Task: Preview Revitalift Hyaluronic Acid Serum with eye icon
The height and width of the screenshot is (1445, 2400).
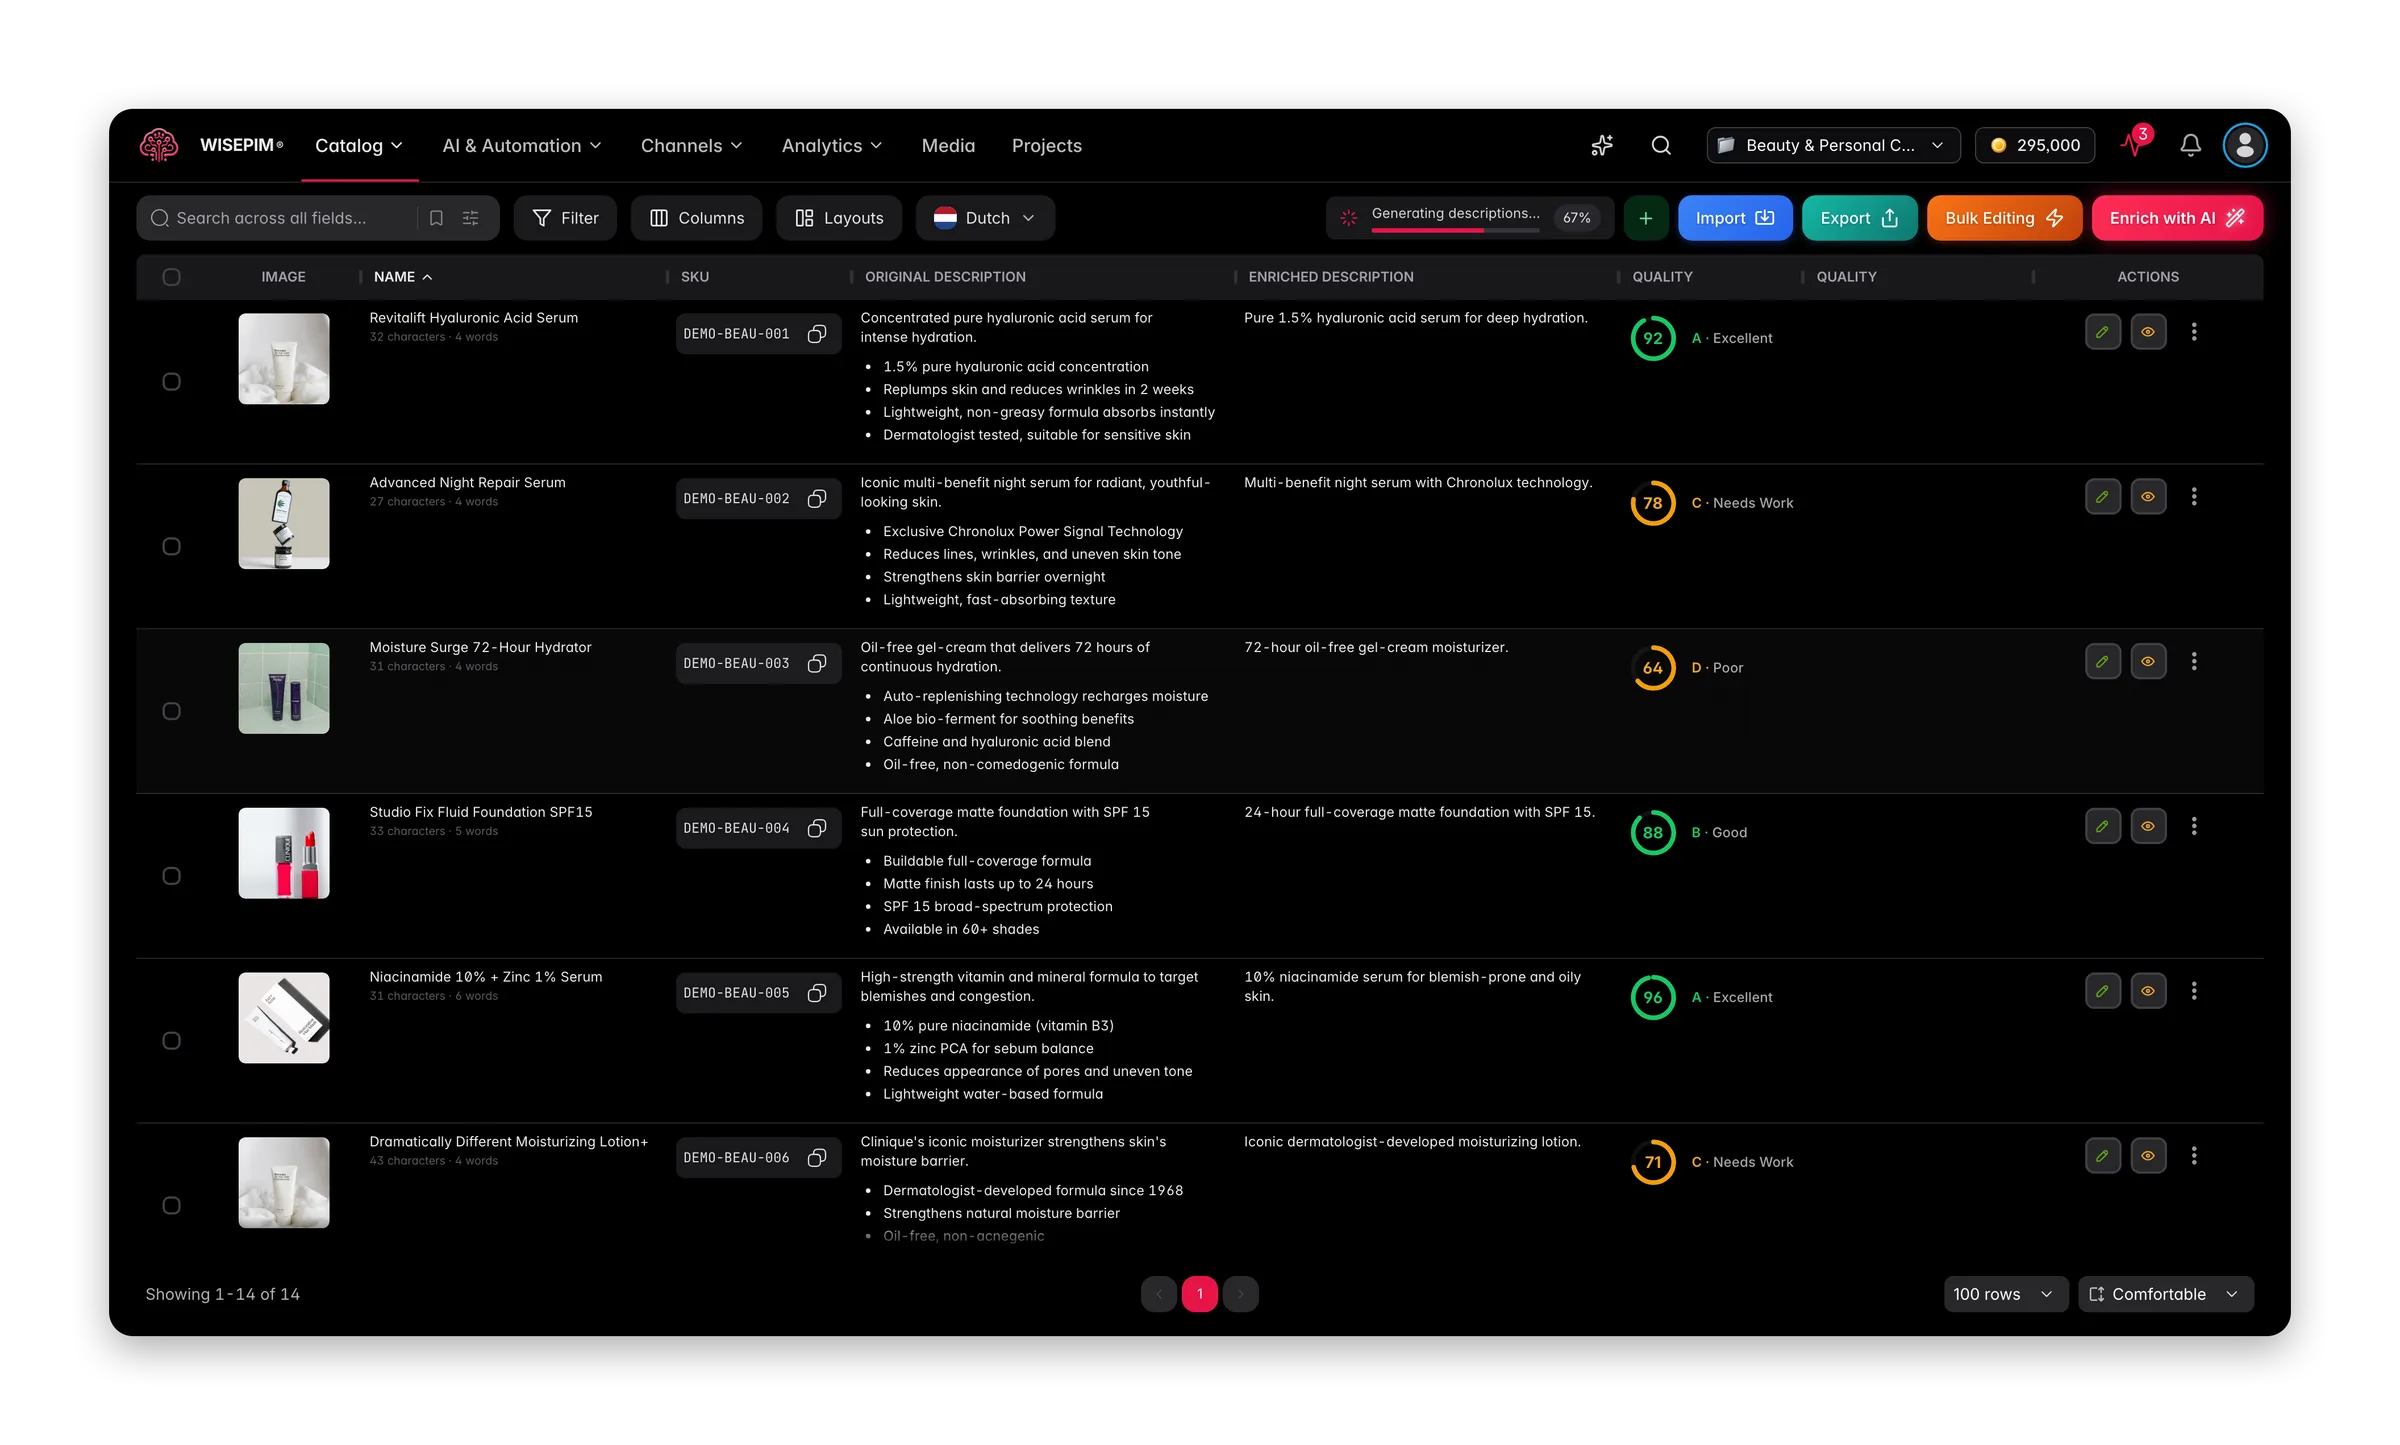Action: coord(2147,332)
